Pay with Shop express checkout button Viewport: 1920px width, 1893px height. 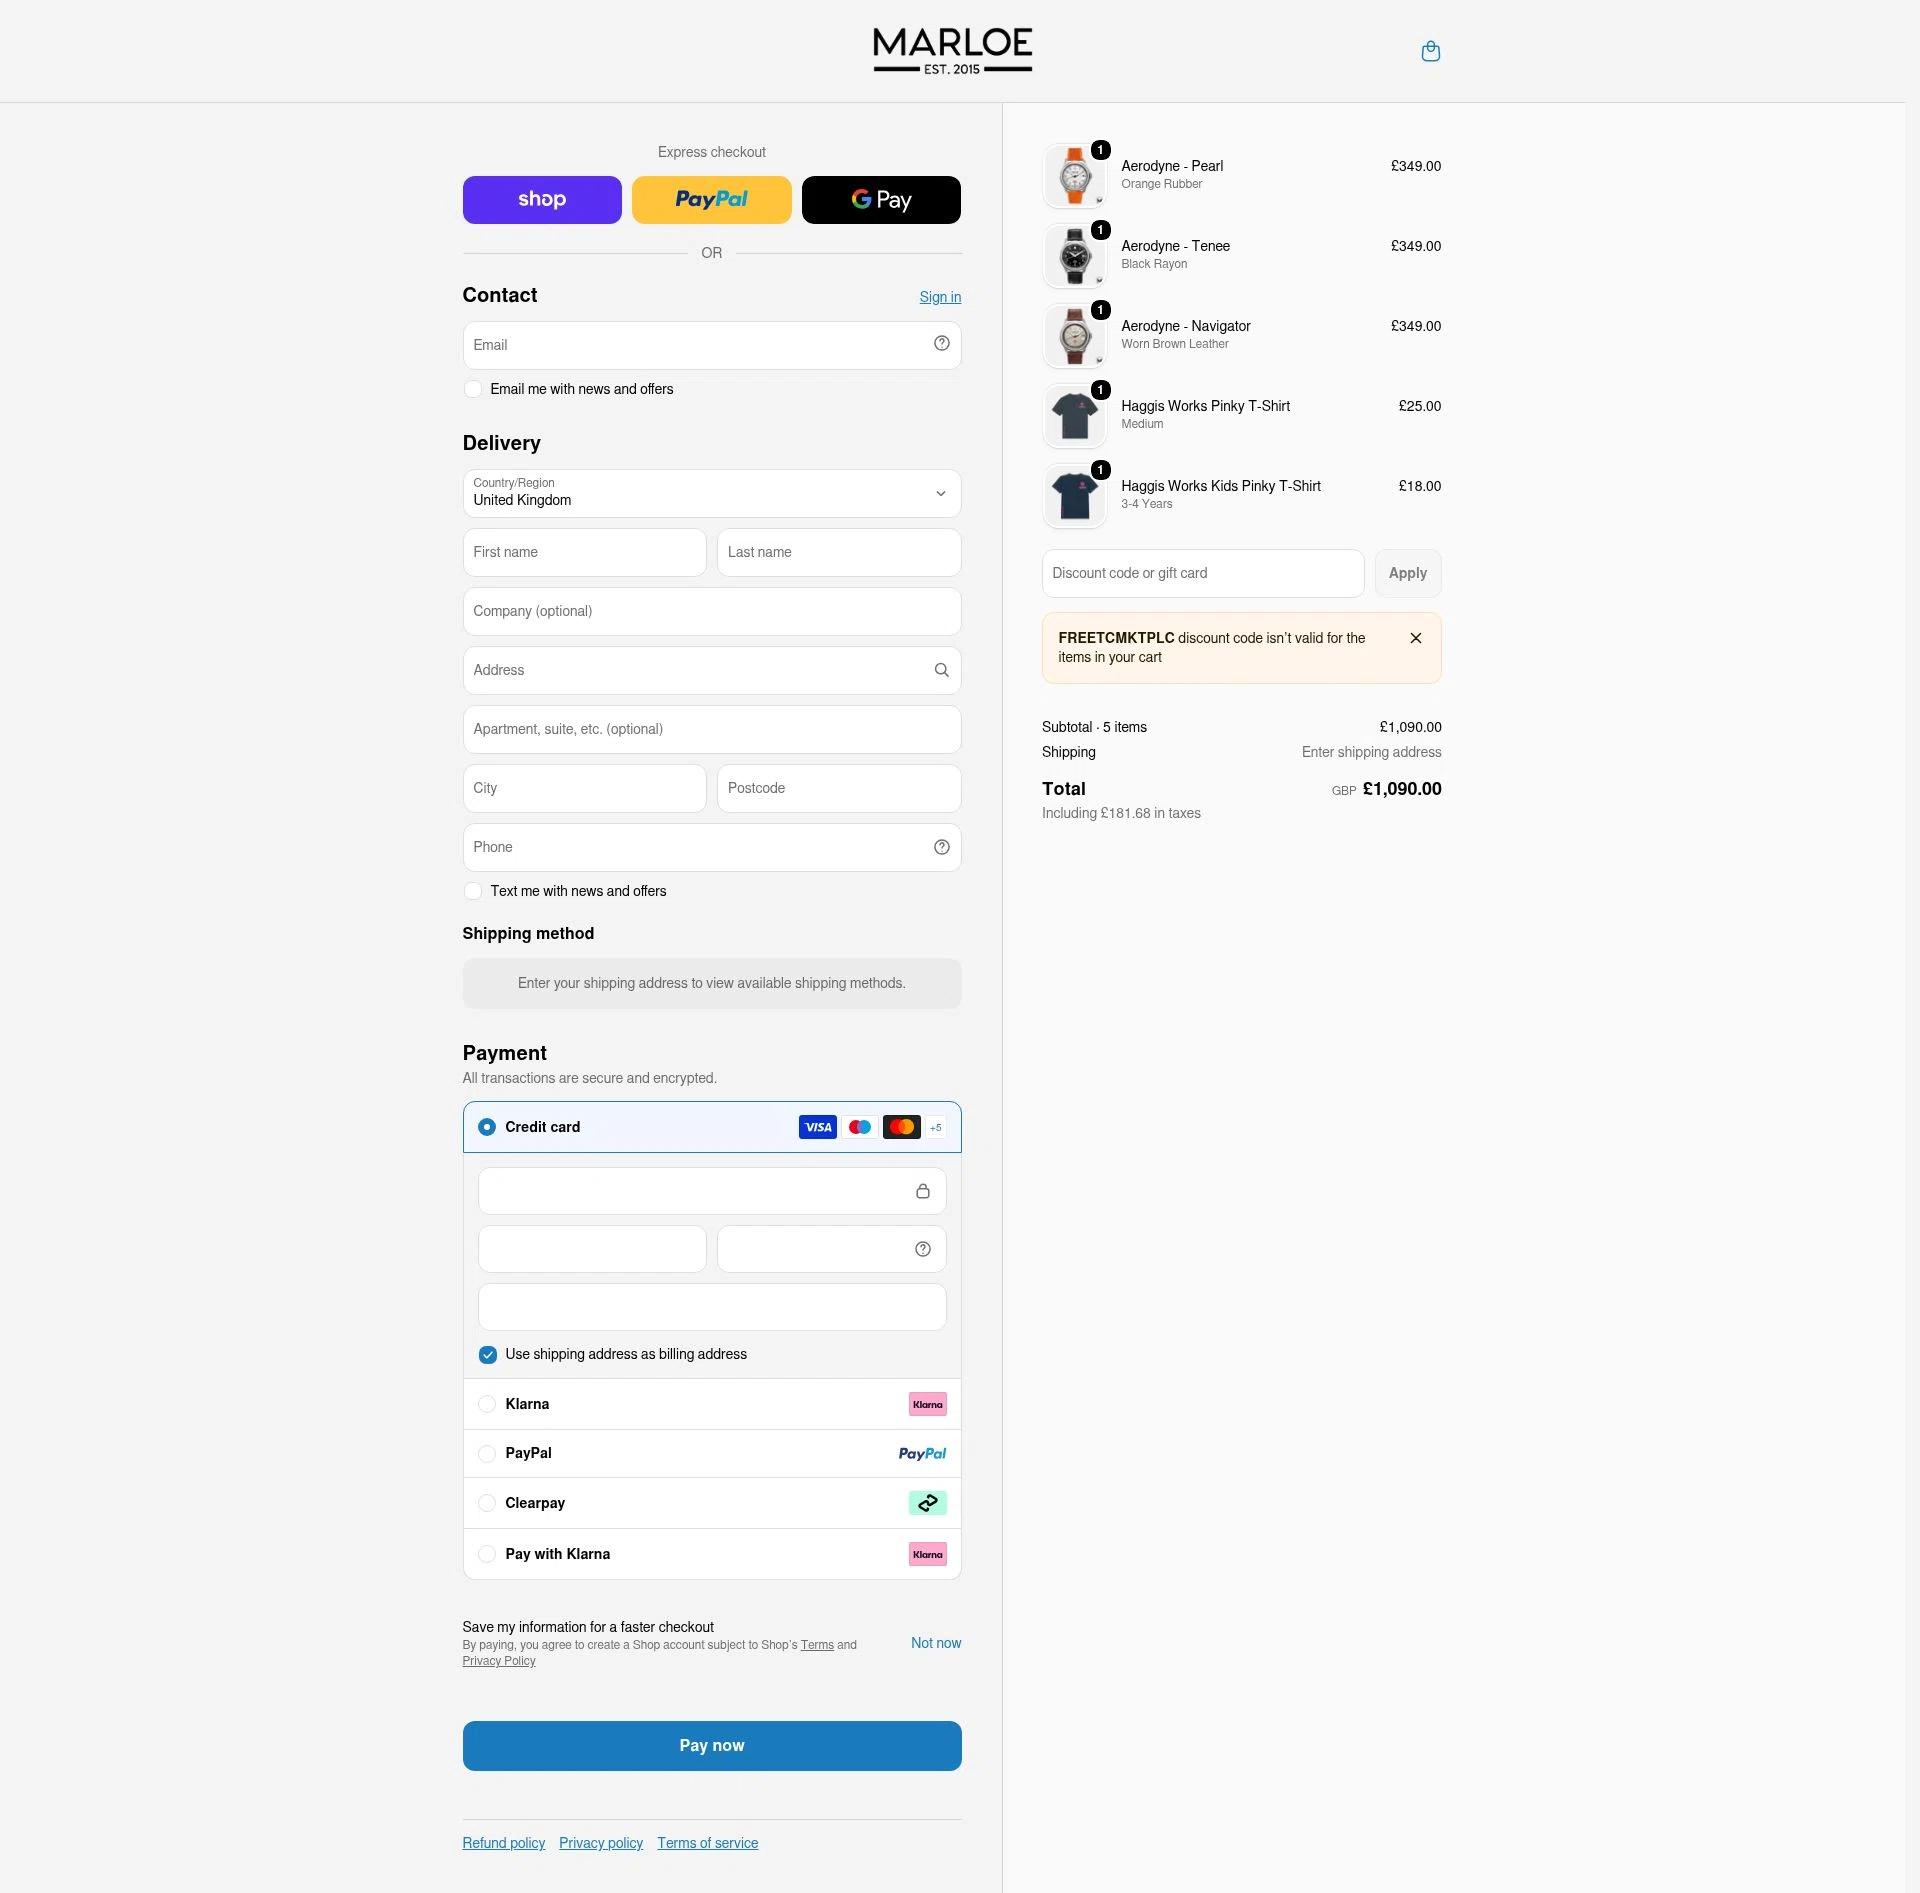(542, 200)
